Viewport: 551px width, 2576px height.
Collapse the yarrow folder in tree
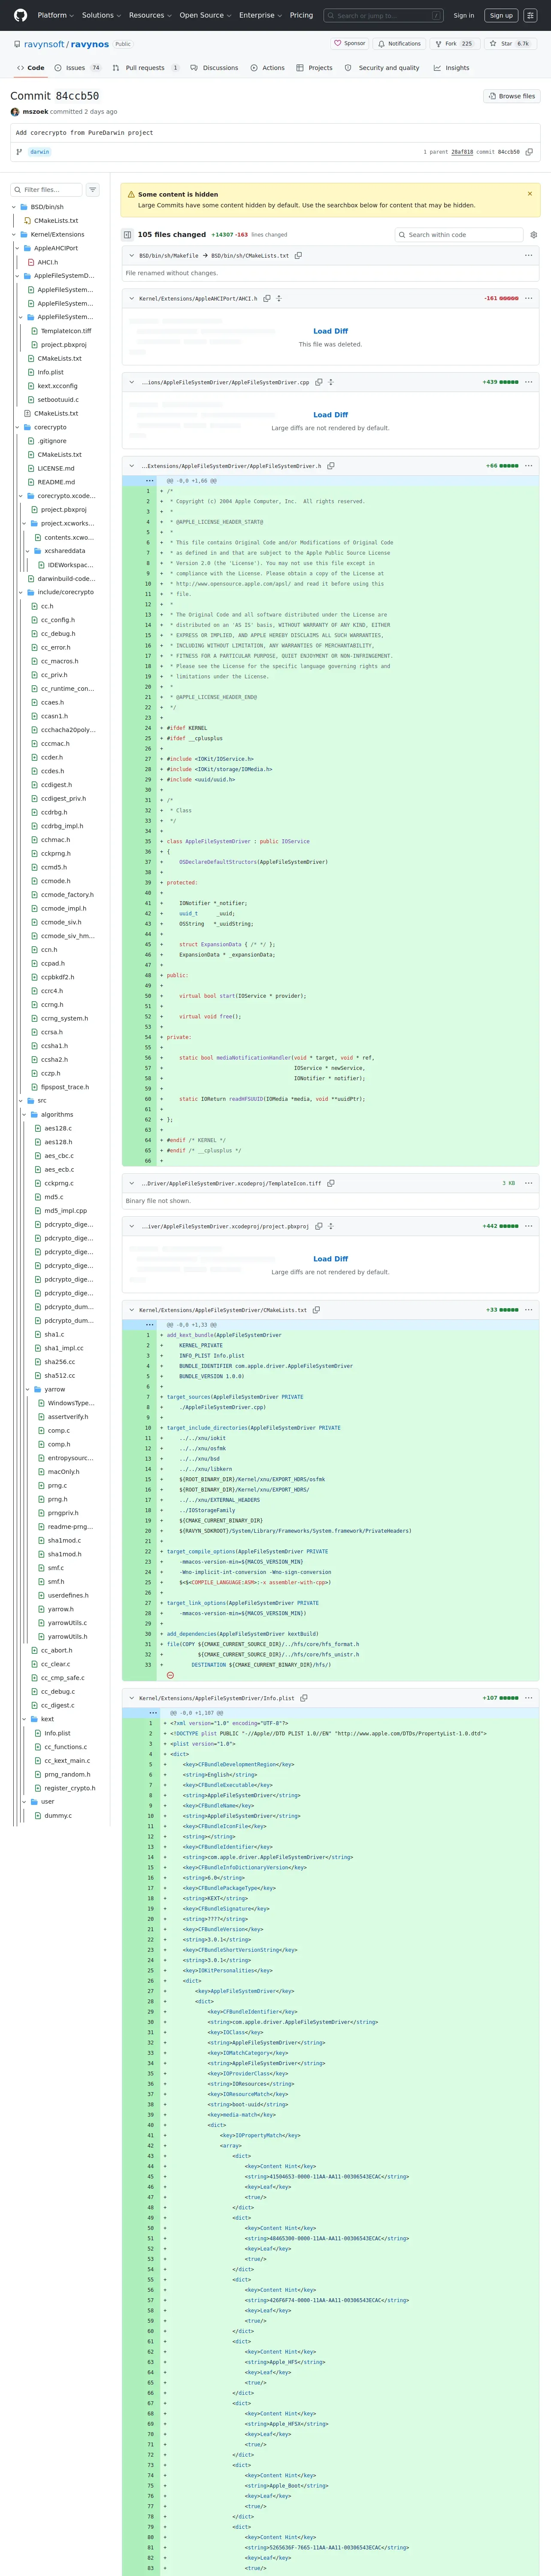click(27, 1389)
